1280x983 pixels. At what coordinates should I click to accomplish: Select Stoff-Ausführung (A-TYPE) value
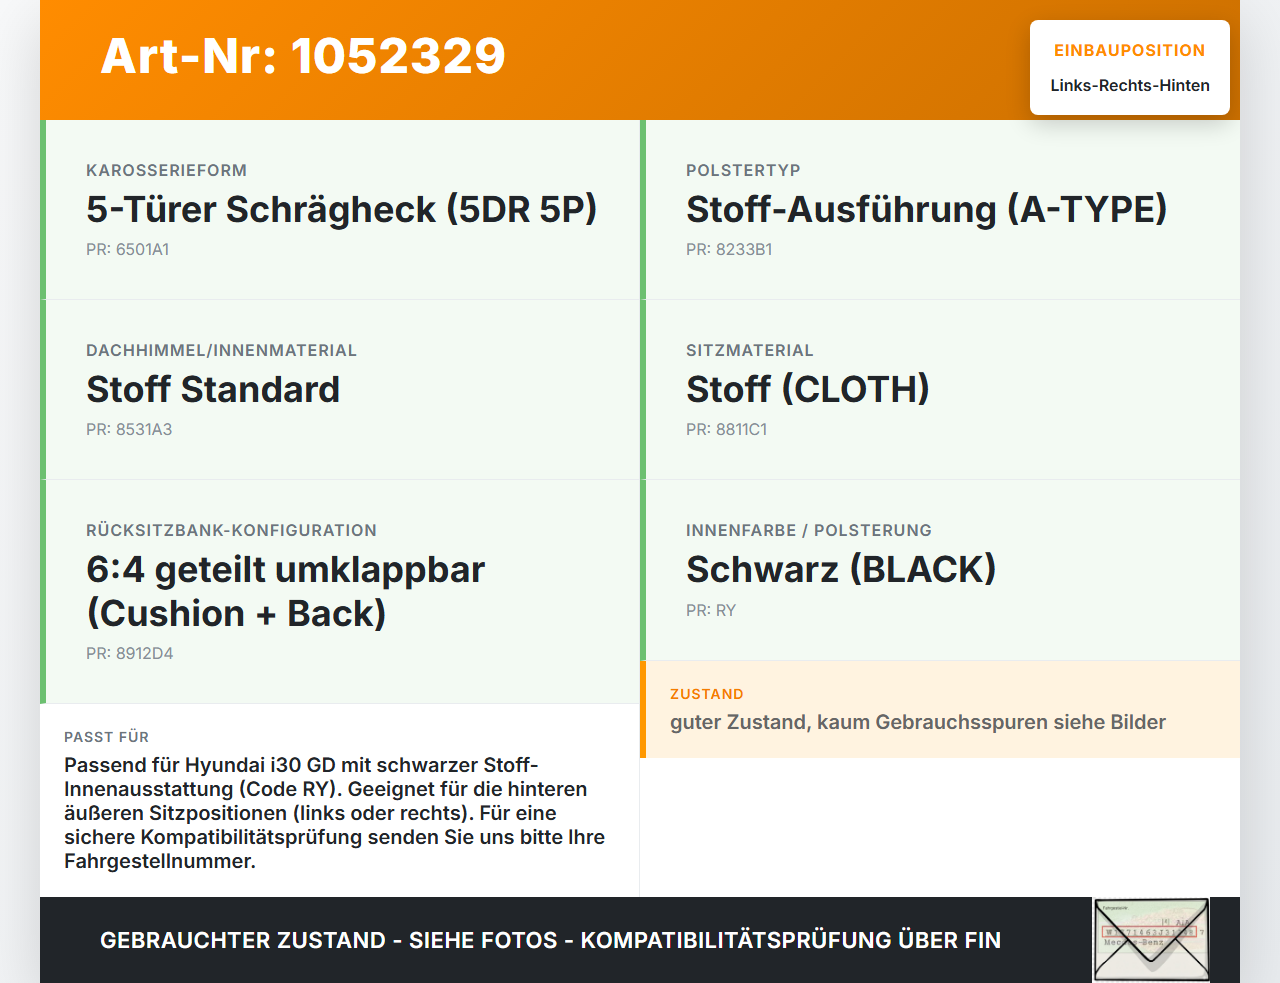[926, 209]
